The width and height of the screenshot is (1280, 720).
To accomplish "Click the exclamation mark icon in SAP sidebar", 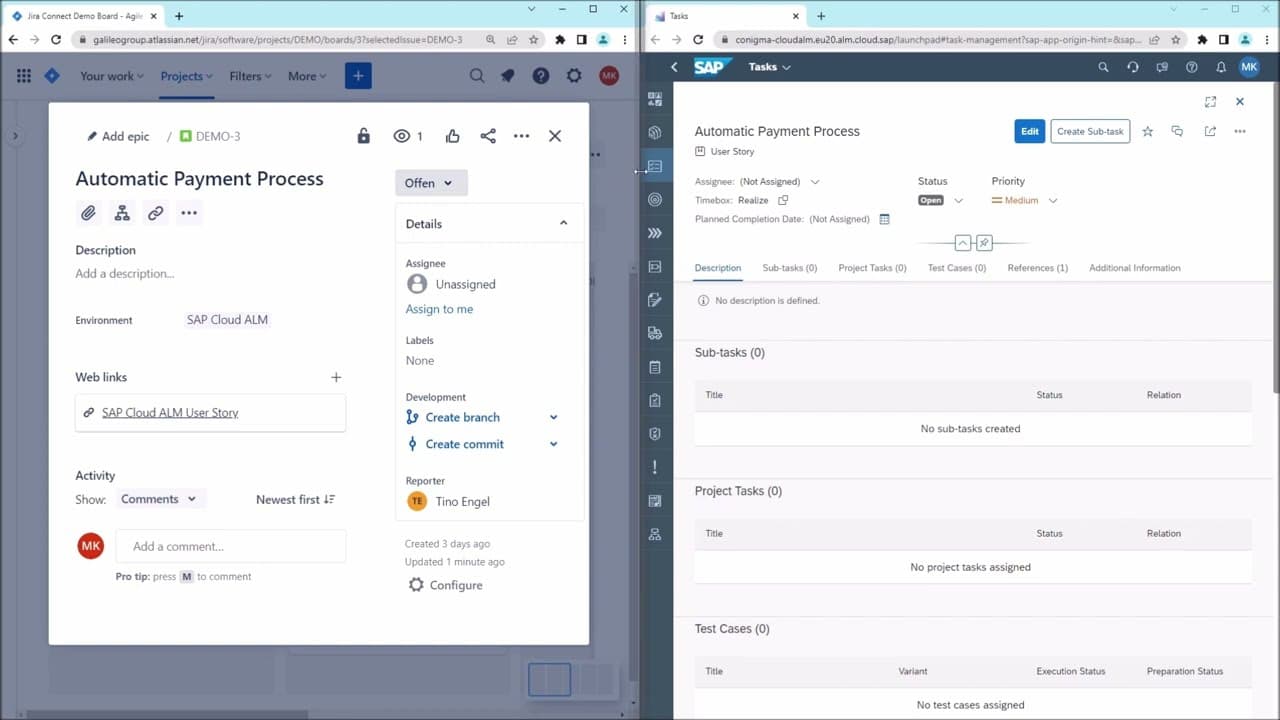I will (x=655, y=467).
